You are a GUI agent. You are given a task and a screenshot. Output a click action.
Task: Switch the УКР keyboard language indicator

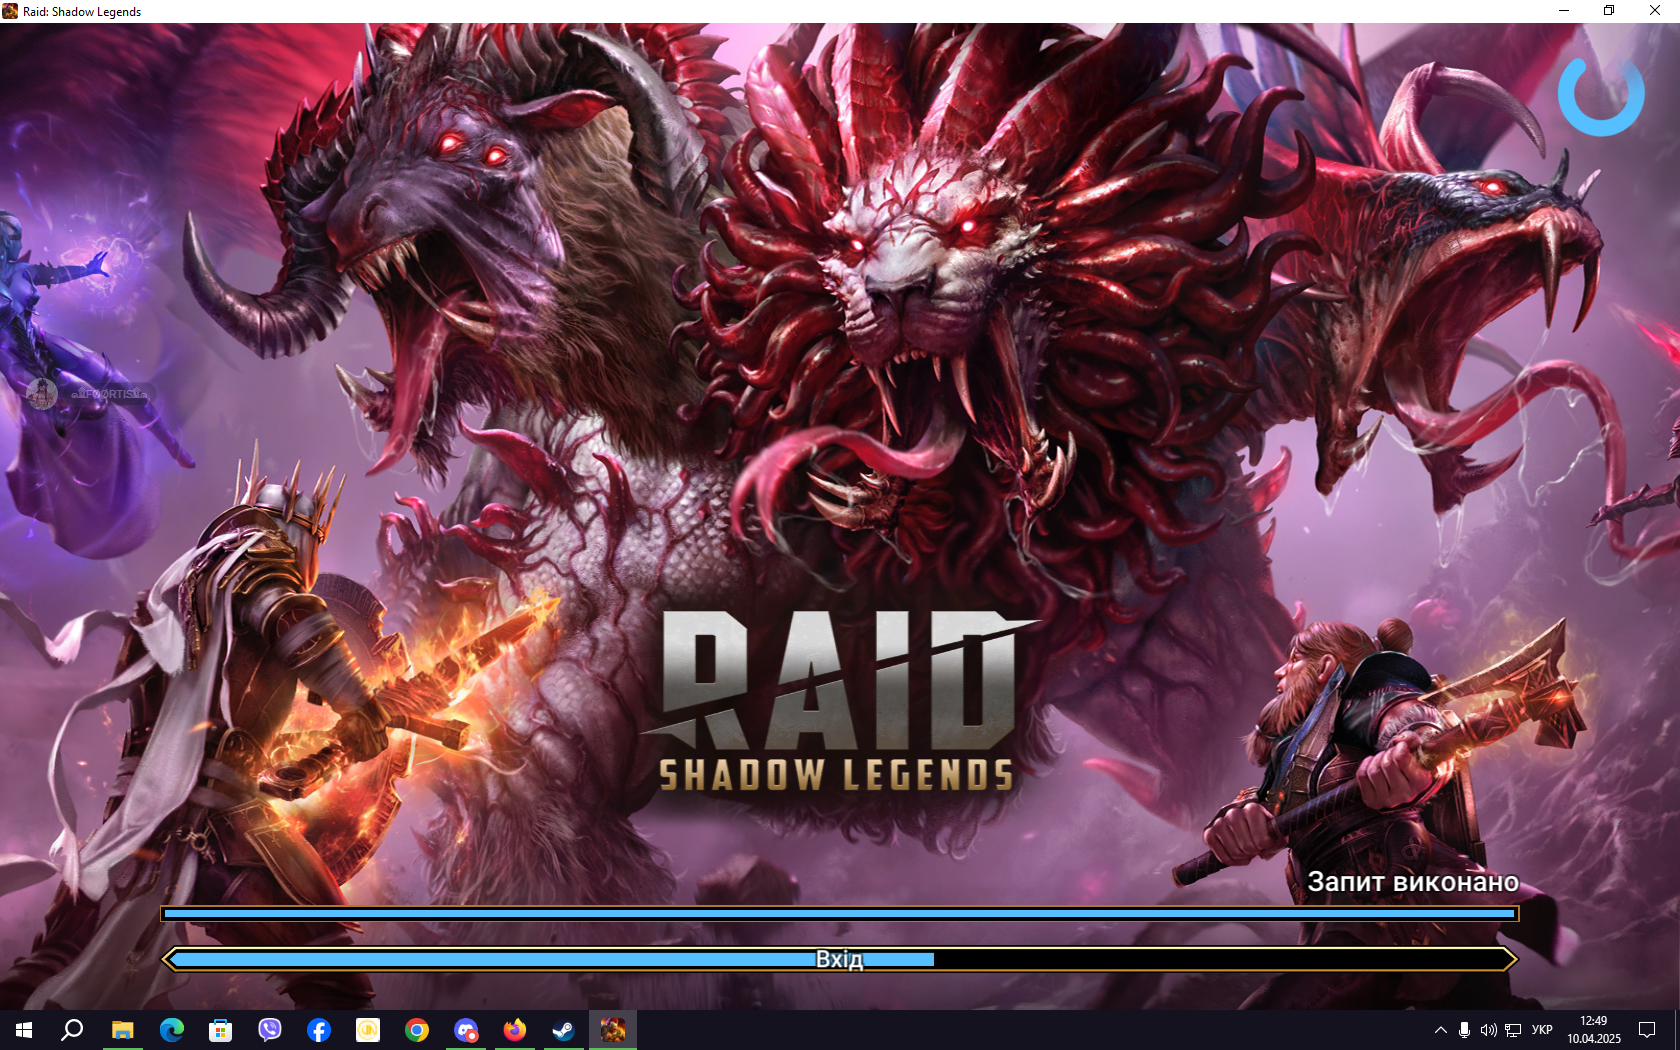(x=1542, y=1030)
